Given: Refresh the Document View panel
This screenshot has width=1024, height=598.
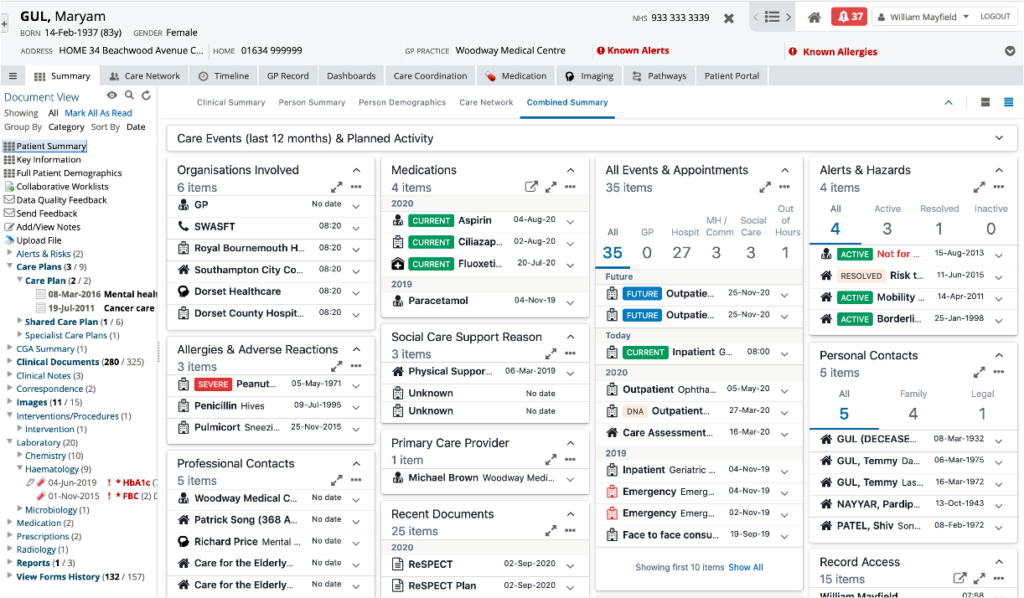Looking at the screenshot, I should pos(146,96).
